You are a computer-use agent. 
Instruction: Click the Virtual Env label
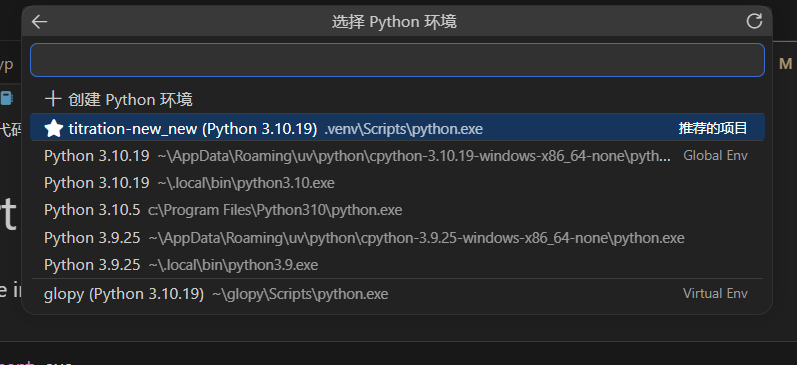click(x=715, y=293)
